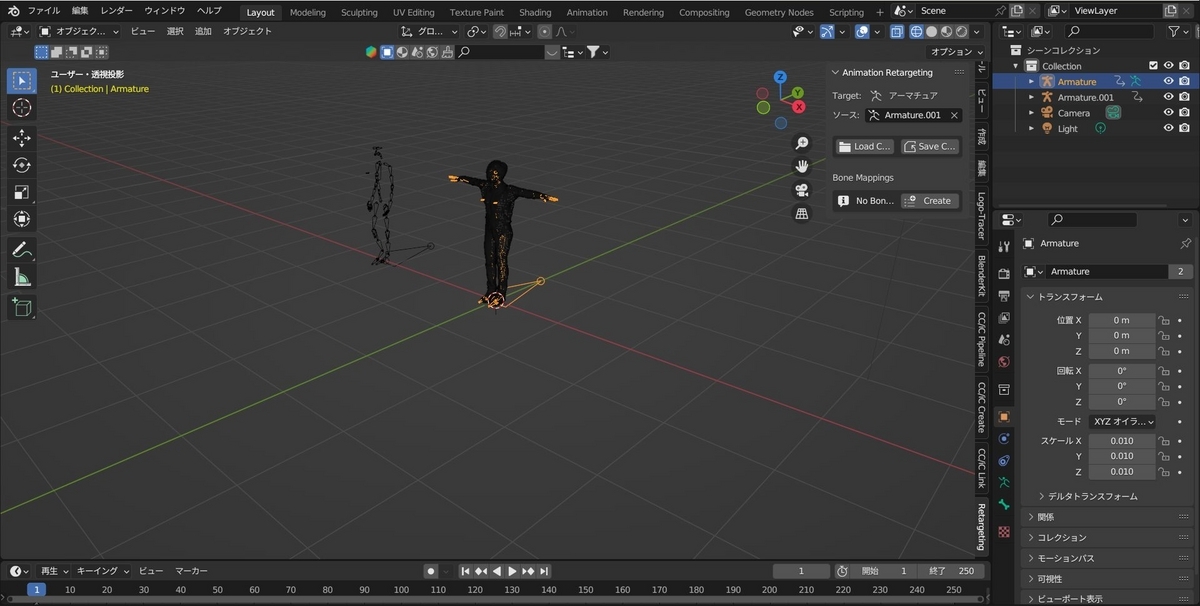Switch to the Sculpting workspace tab
Image resolution: width=1200 pixels, height=606 pixels.
coord(359,12)
